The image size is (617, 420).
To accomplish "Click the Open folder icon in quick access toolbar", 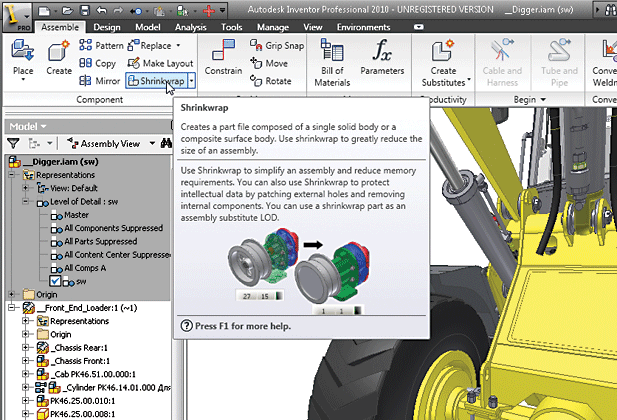I will tap(68, 11).
